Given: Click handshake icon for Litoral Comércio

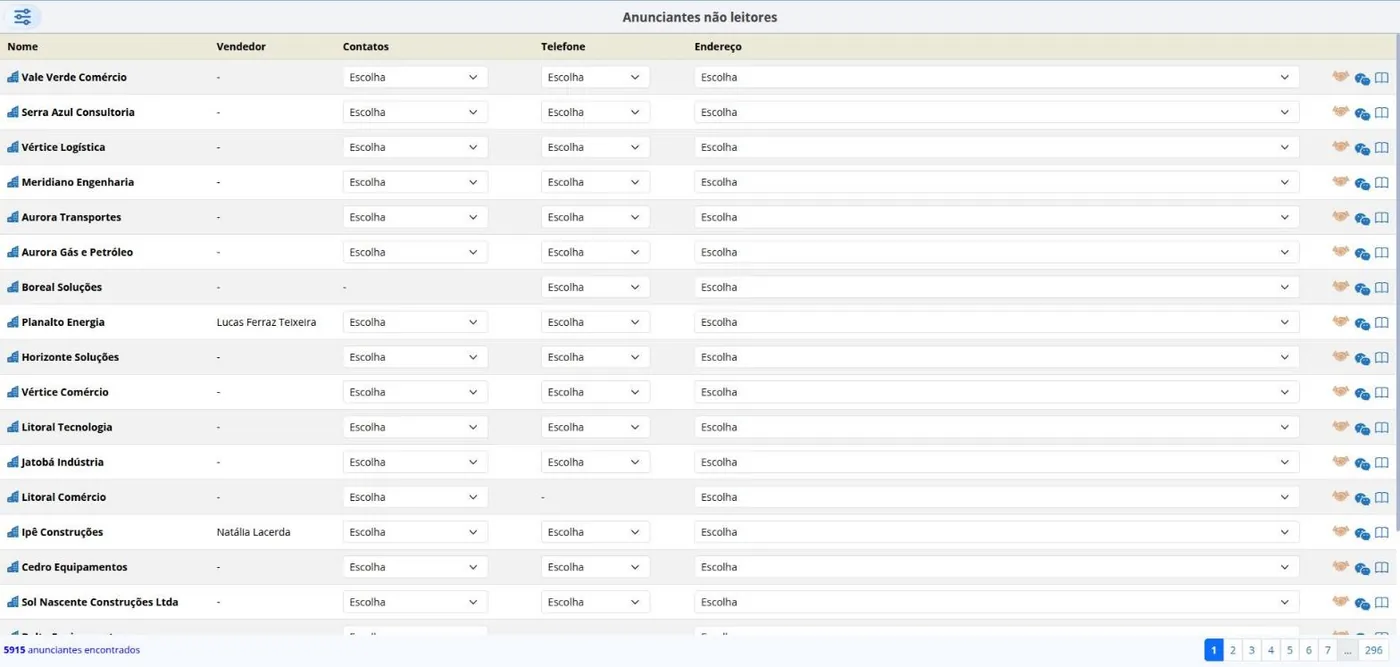Looking at the screenshot, I should [1341, 497].
